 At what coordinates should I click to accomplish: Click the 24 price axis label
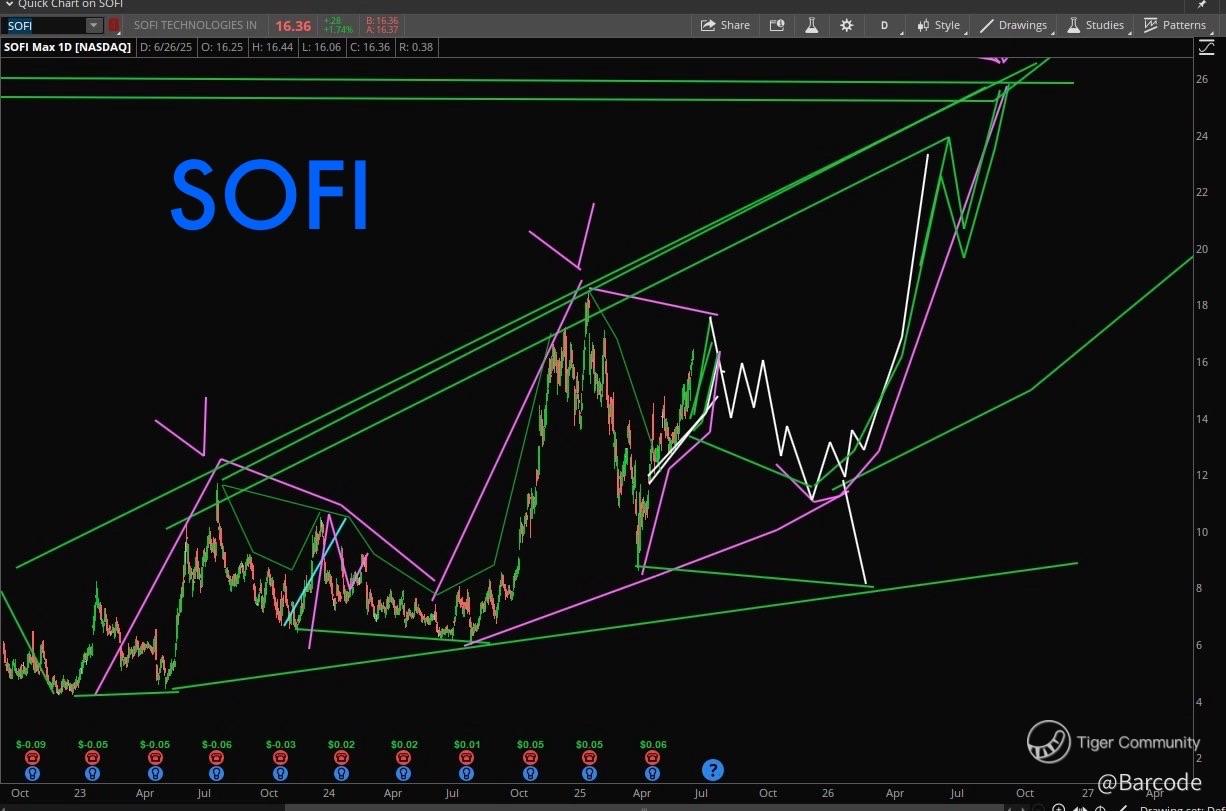click(x=1204, y=136)
